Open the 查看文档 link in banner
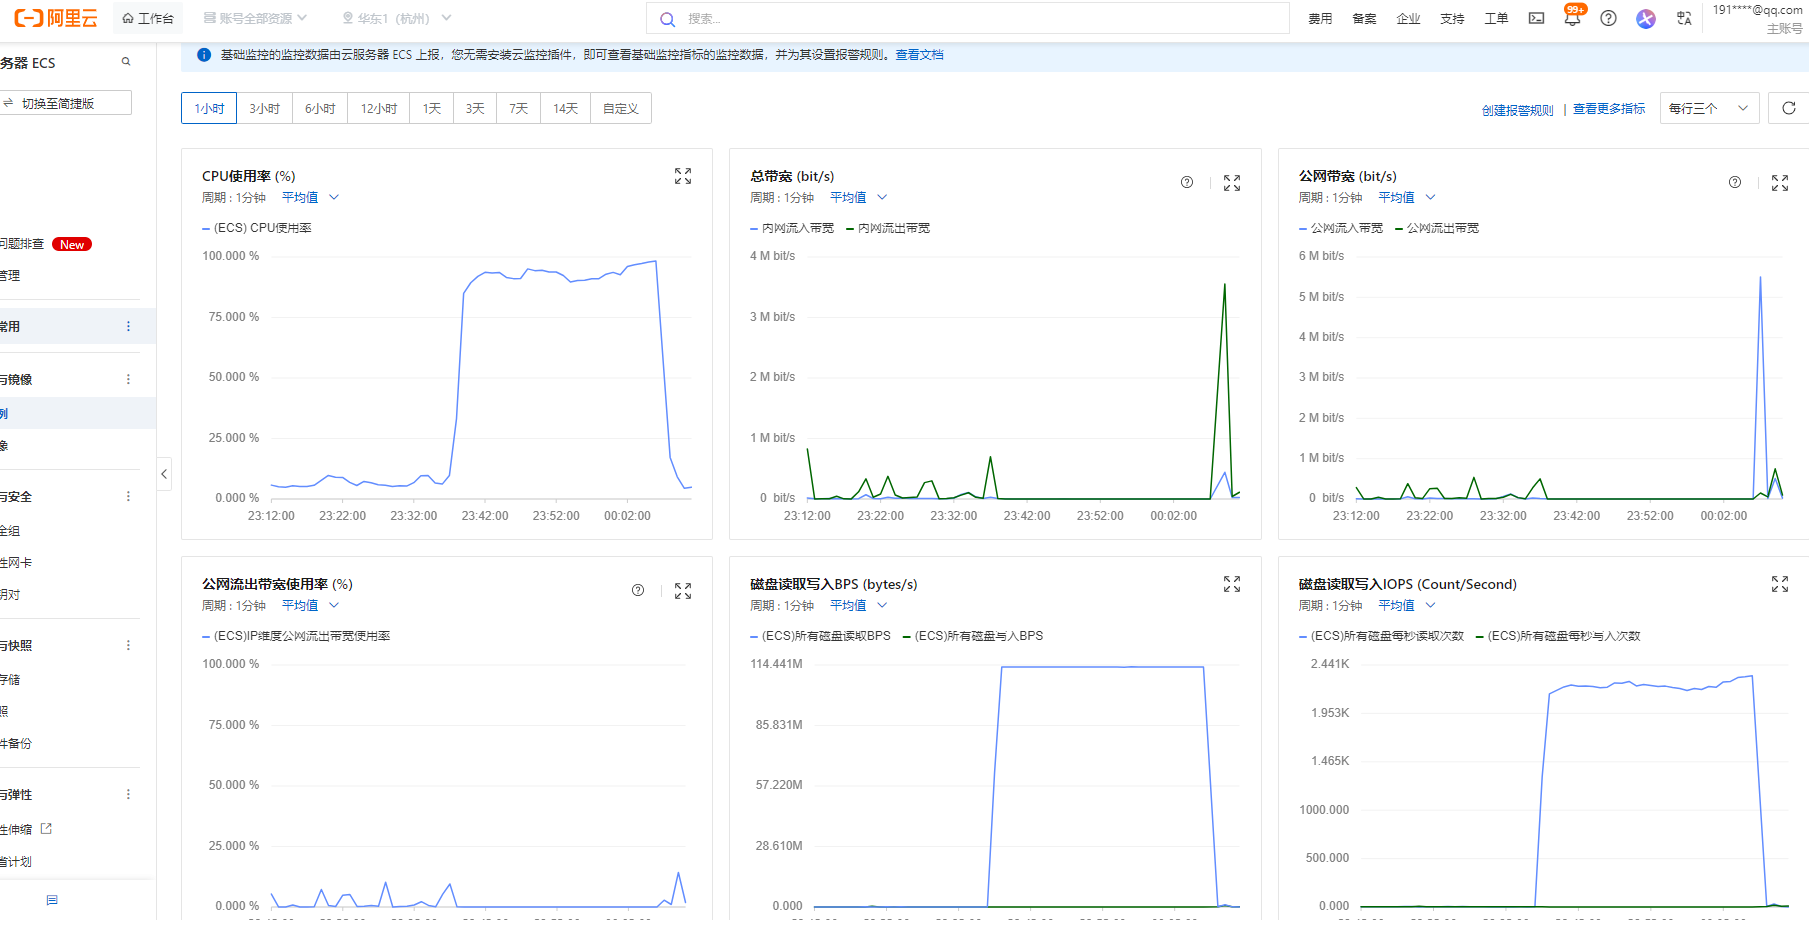 [919, 55]
